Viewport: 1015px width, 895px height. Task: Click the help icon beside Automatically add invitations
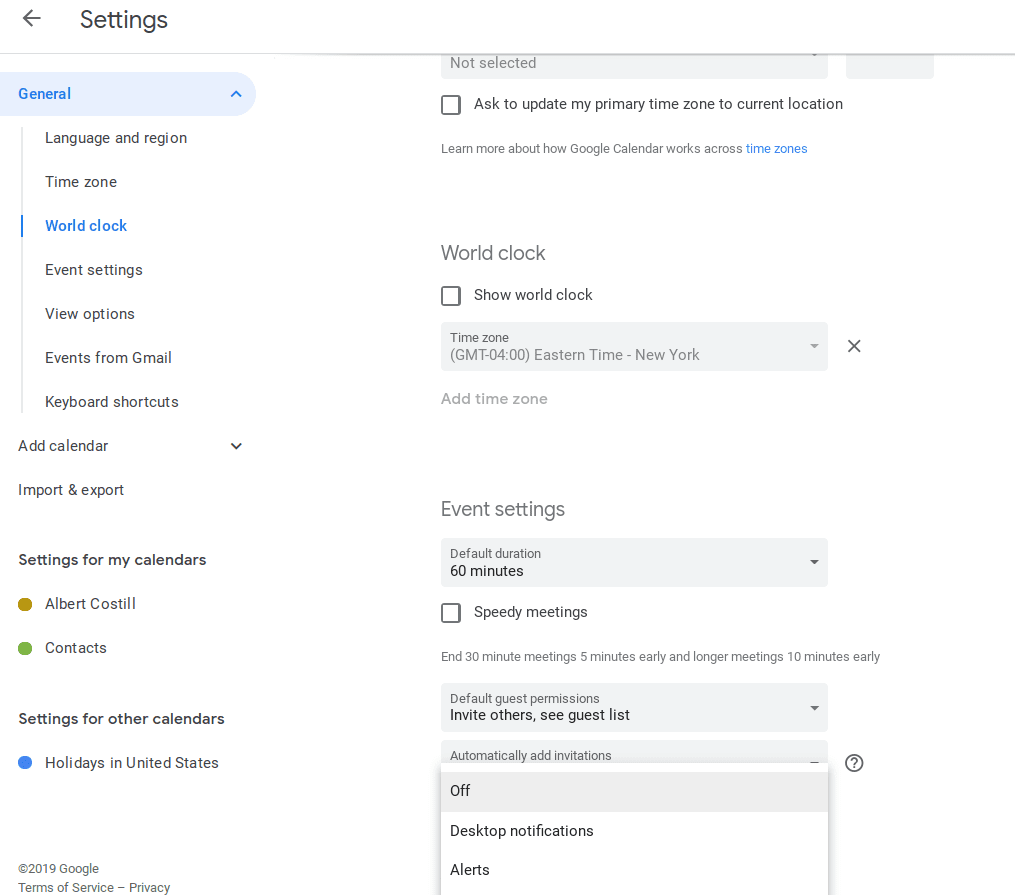(854, 763)
